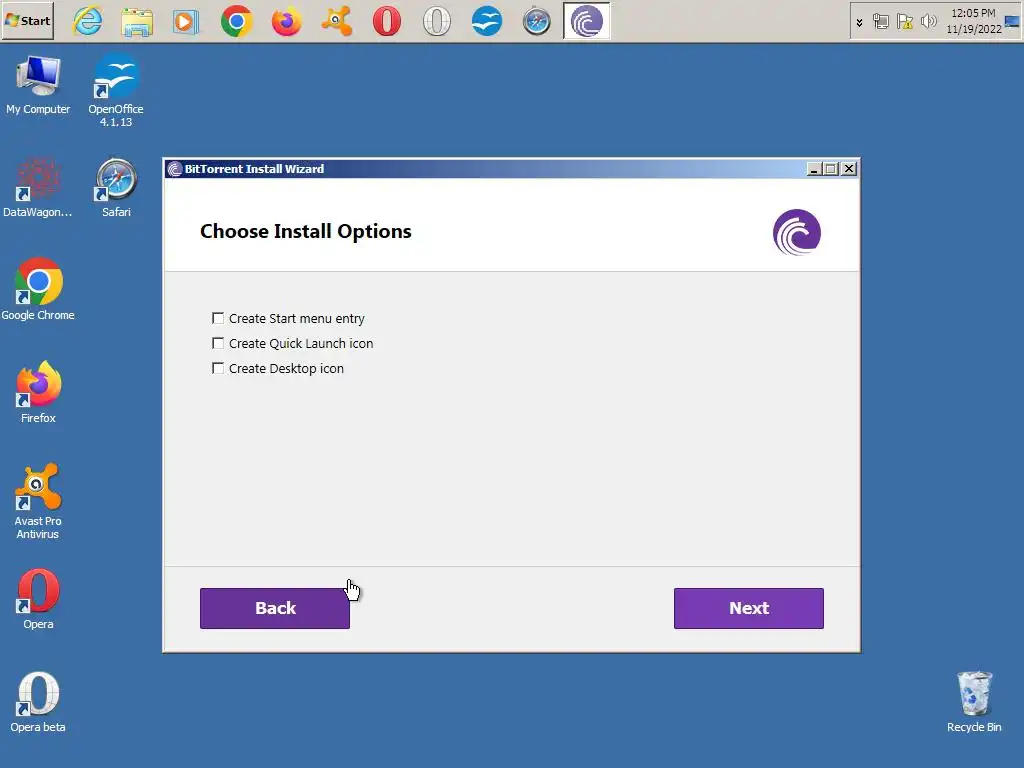Screen dimensions: 1024x768
Task: Open OpenOffice taskbar icon
Action: (487, 22)
